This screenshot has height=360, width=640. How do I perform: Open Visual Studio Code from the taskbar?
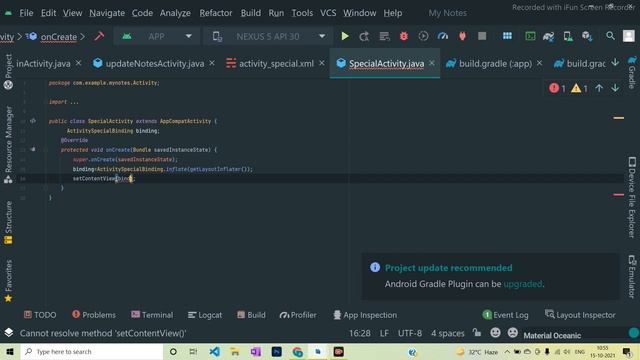click(x=214, y=351)
